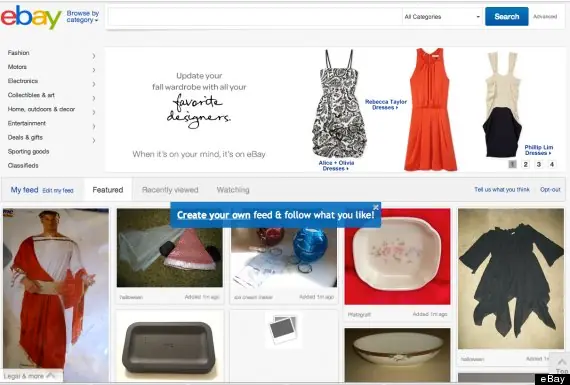
Task: Open the My feed link
Action: coord(24,190)
